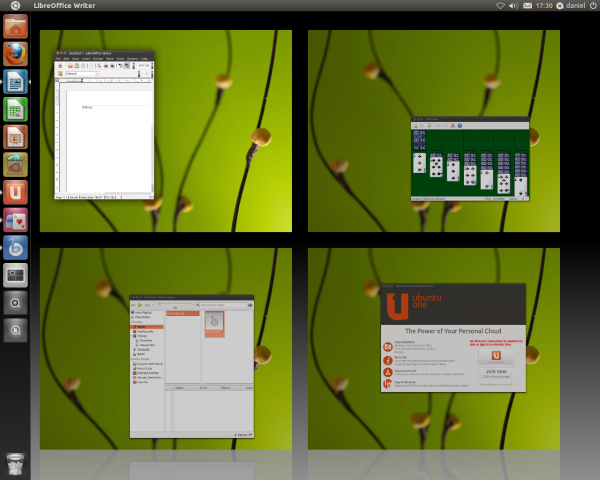Click the Join now button in Ubuntu One
The height and width of the screenshot is (480, 600).
click(497, 370)
